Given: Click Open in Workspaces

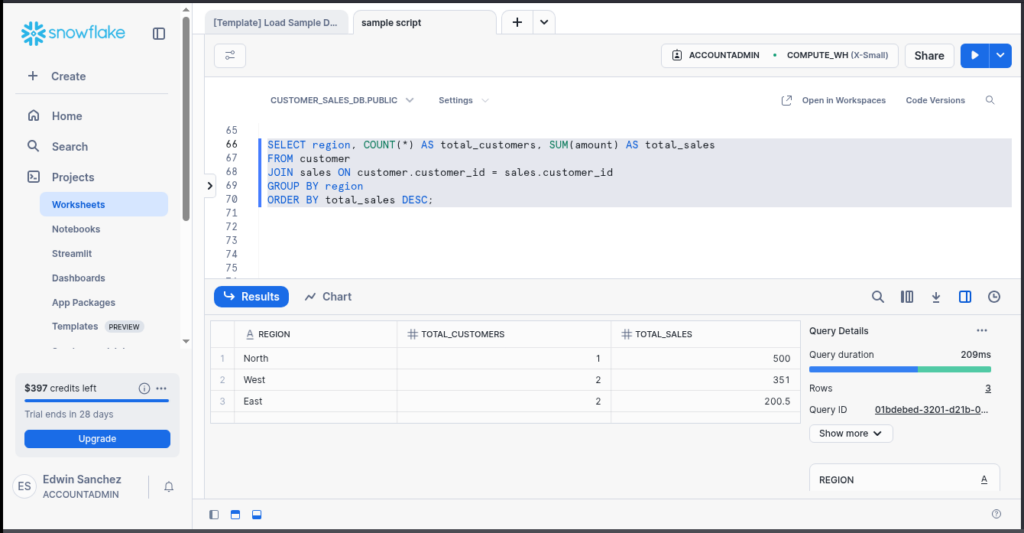Looking at the screenshot, I should tap(833, 101).
